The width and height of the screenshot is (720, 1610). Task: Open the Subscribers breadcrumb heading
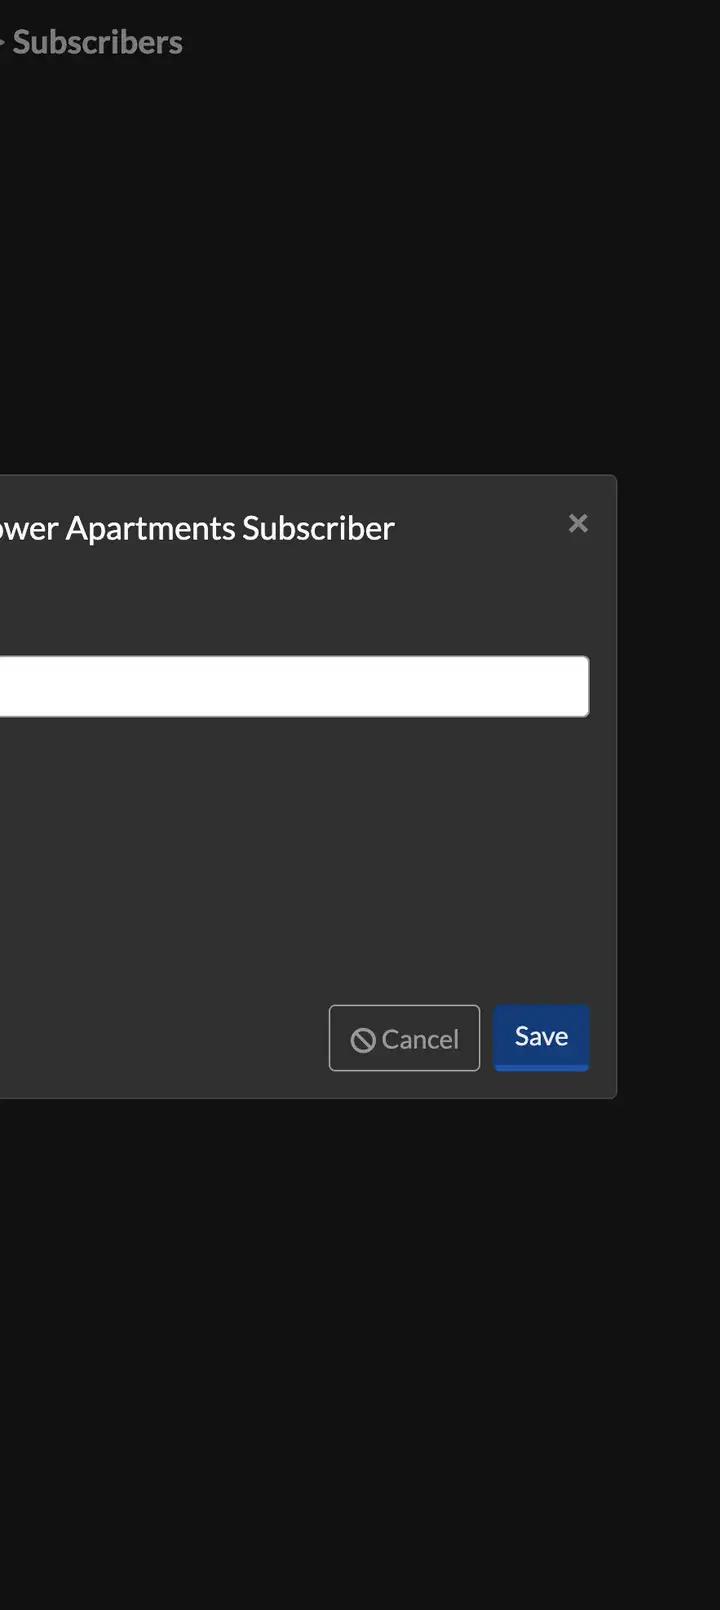click(x=97, y=42)
